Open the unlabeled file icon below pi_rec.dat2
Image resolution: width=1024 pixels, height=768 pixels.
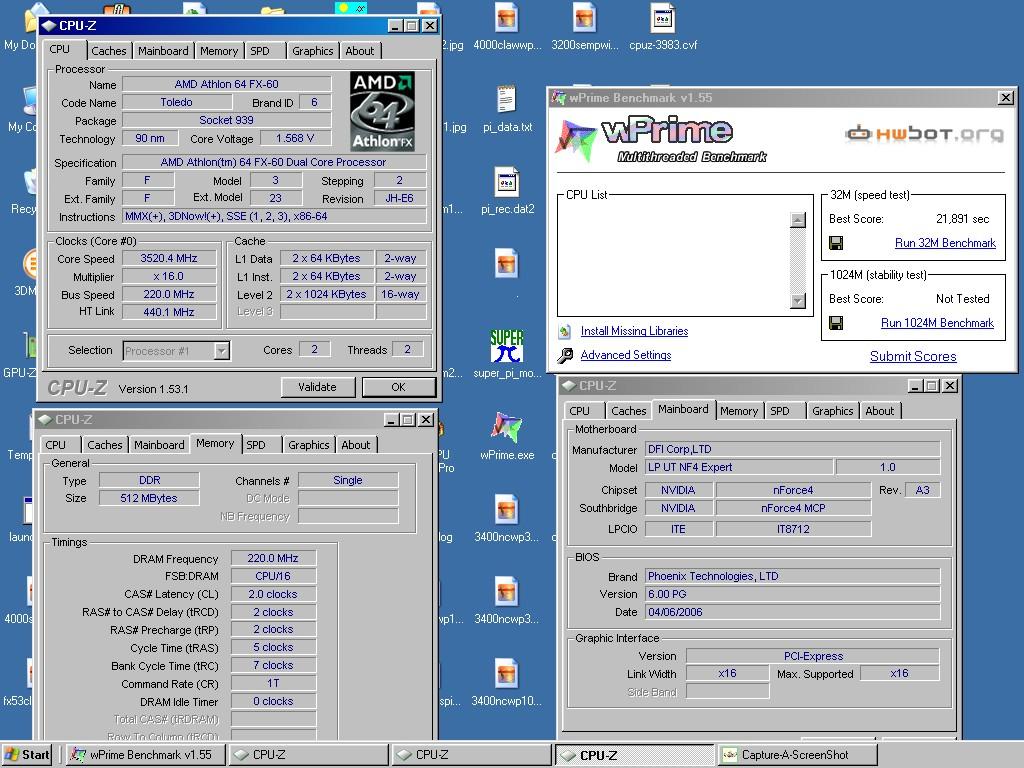tap(506, 264)
